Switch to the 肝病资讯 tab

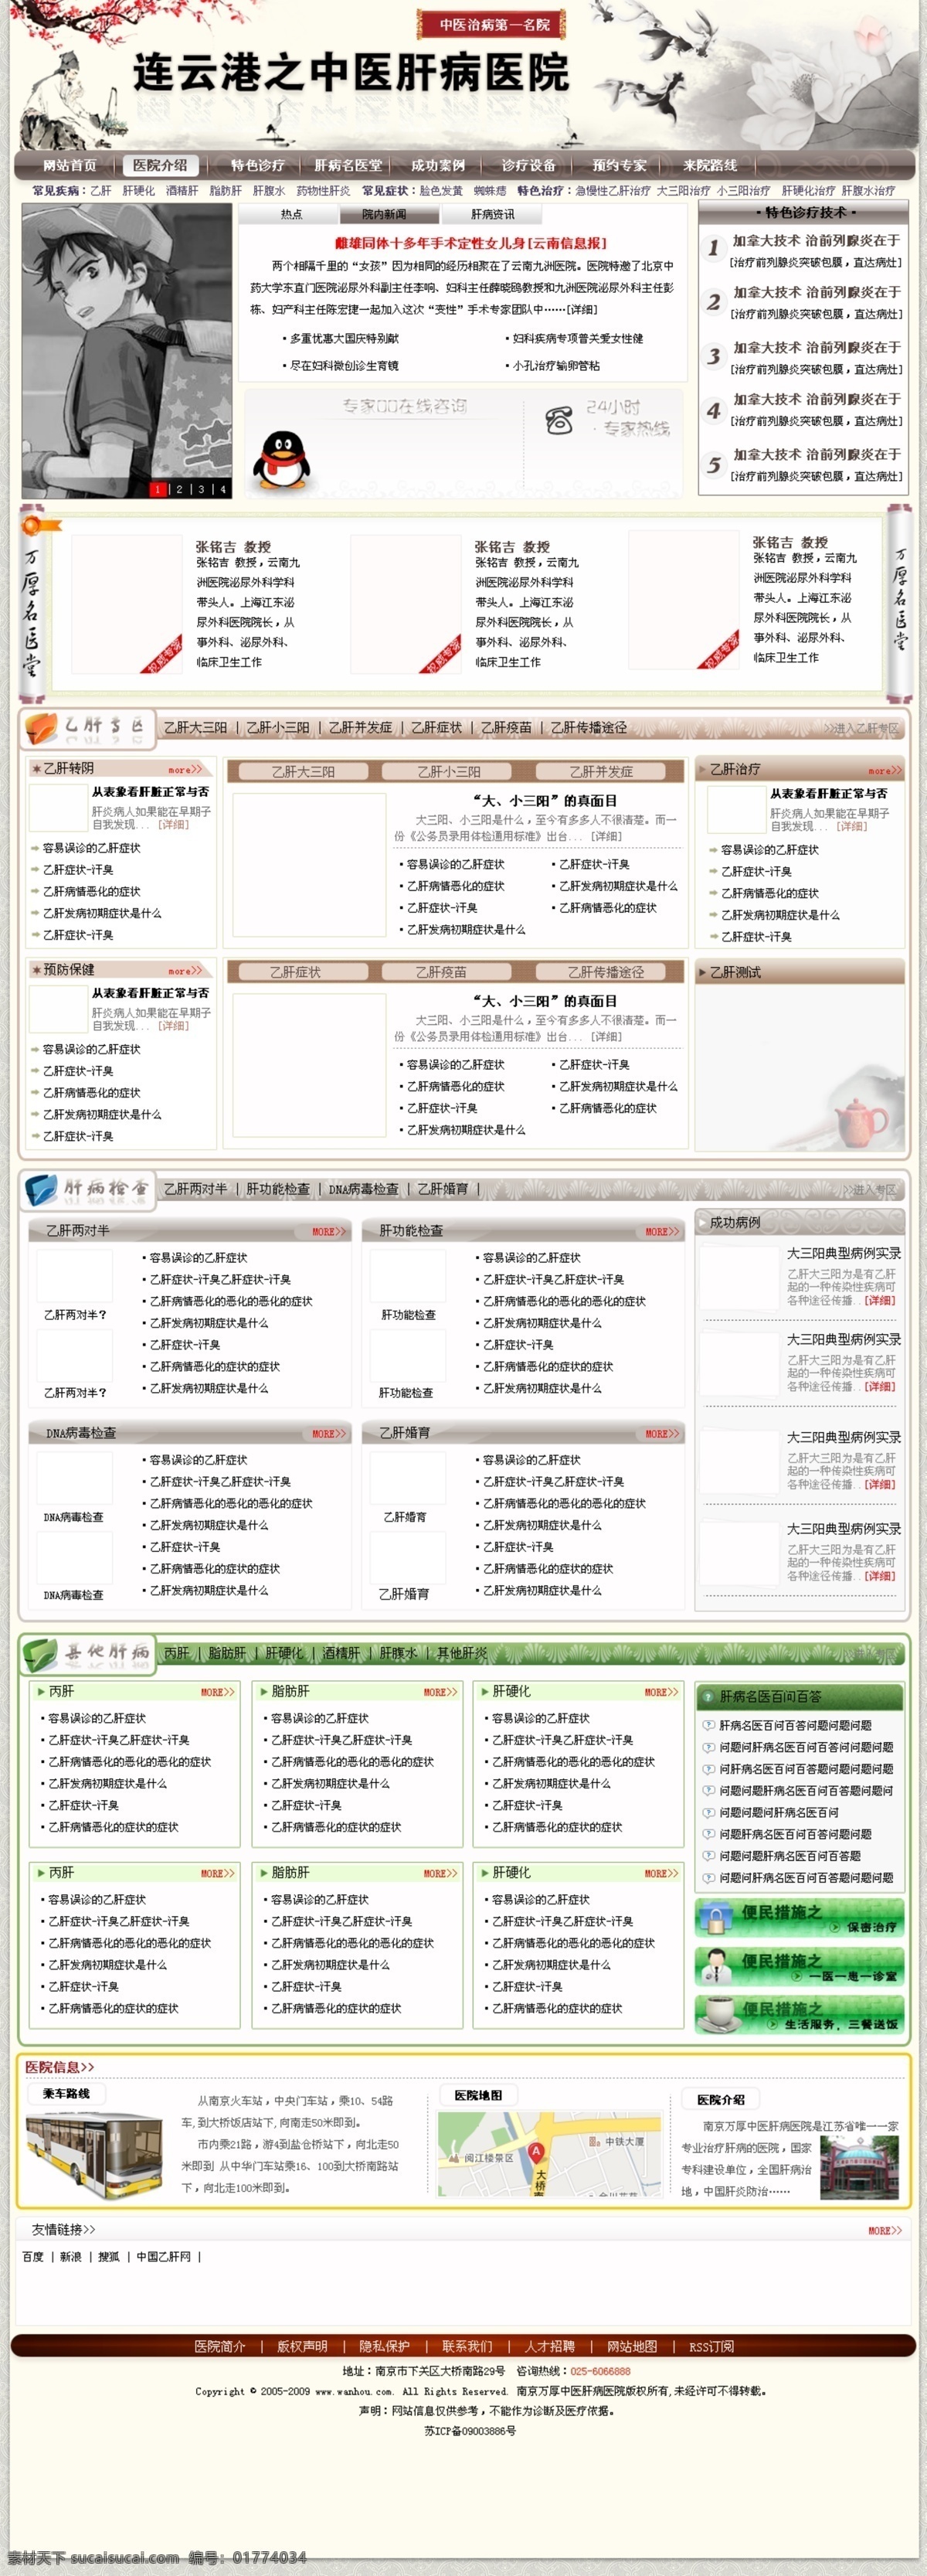point(493,214)
